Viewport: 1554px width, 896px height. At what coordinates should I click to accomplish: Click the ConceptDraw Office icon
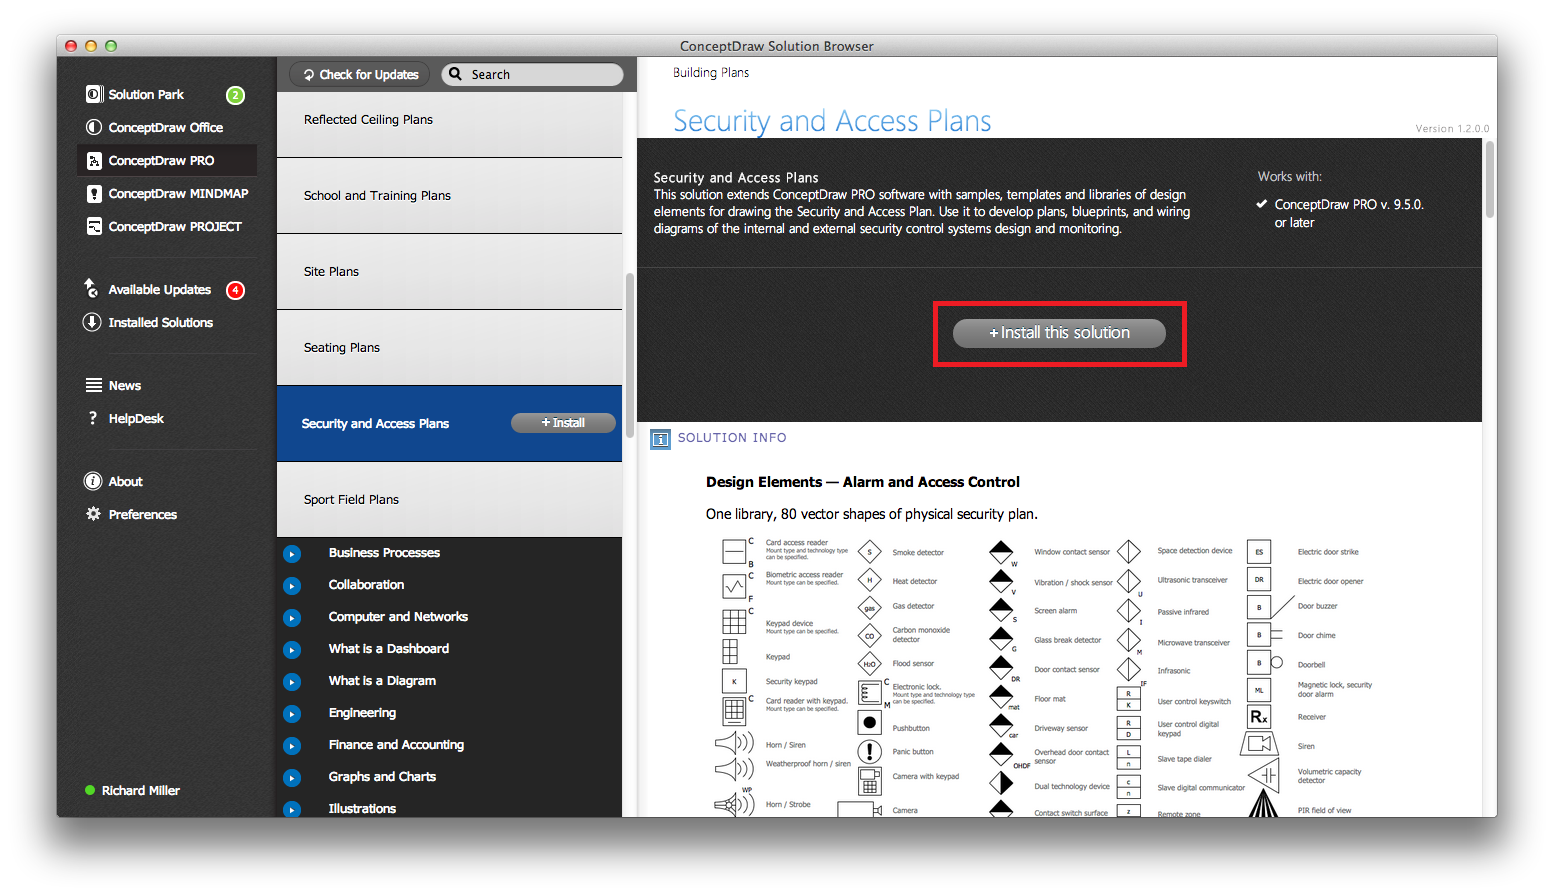pyautogui.click(x=94, y=127)
